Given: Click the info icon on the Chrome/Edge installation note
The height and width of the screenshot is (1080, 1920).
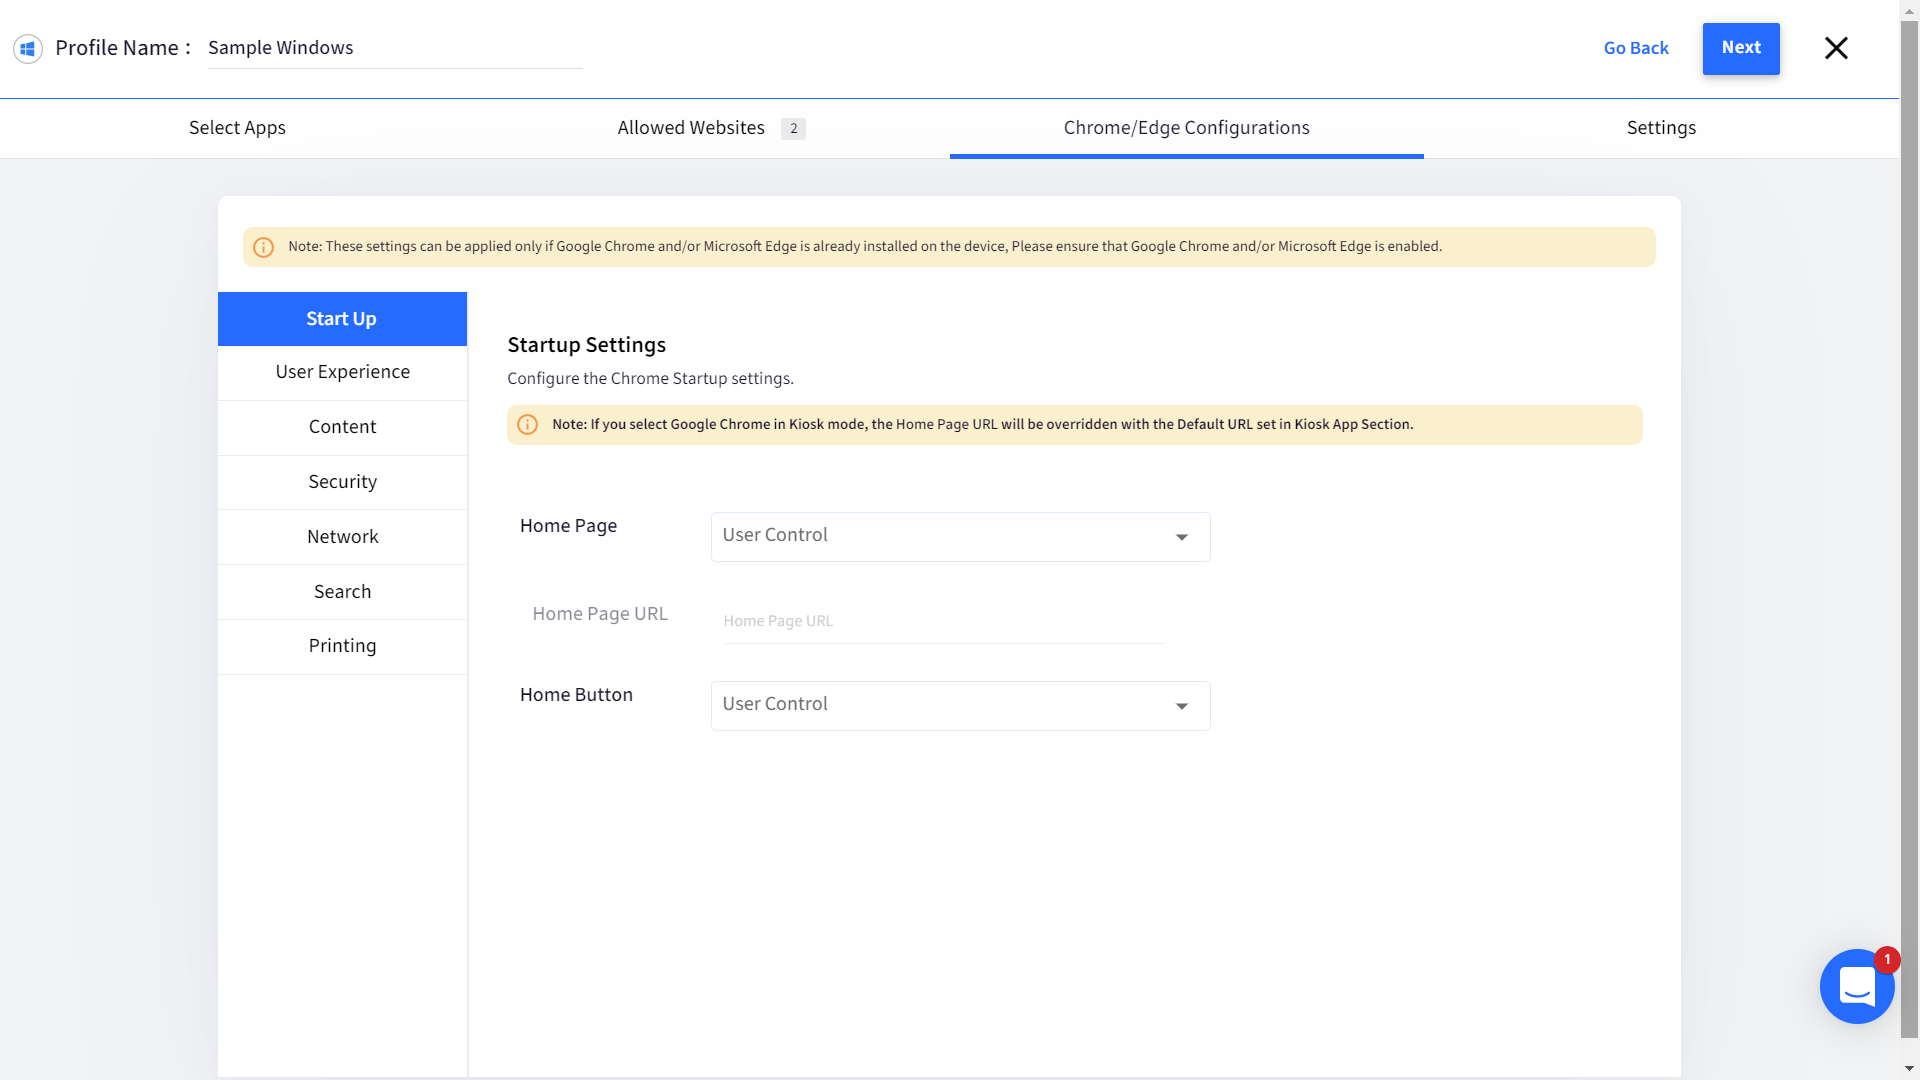Looking at the screenshot, I should (x=263, y=247).
